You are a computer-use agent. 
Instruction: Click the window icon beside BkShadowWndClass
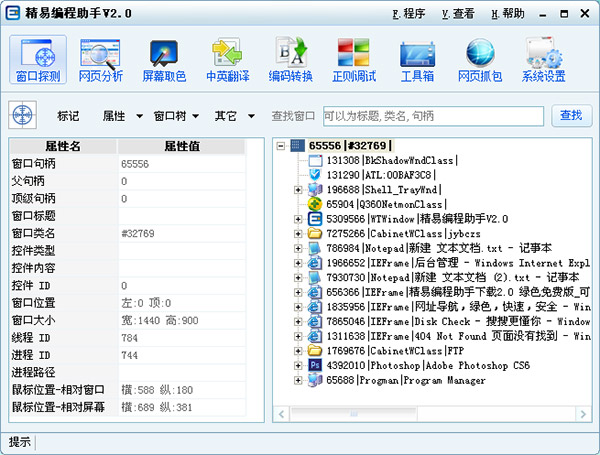click(x=315, y=160)
